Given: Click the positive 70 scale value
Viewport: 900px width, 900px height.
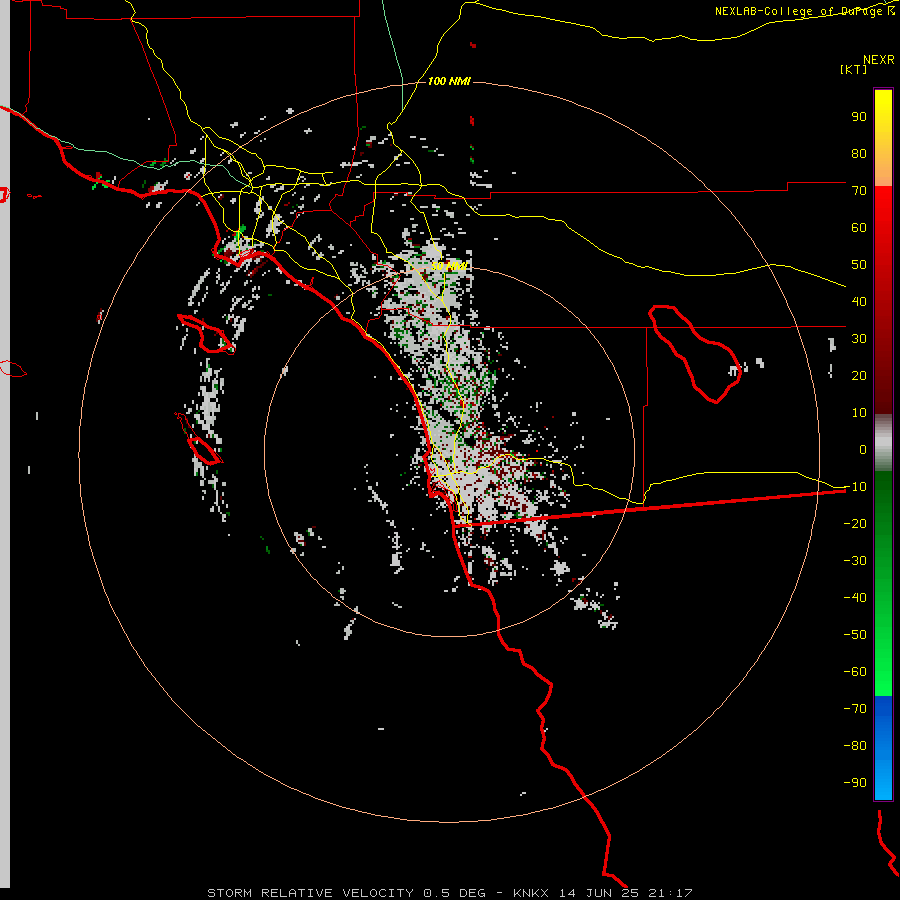Looking at the screenshot, I should click(x=859, y=191).
